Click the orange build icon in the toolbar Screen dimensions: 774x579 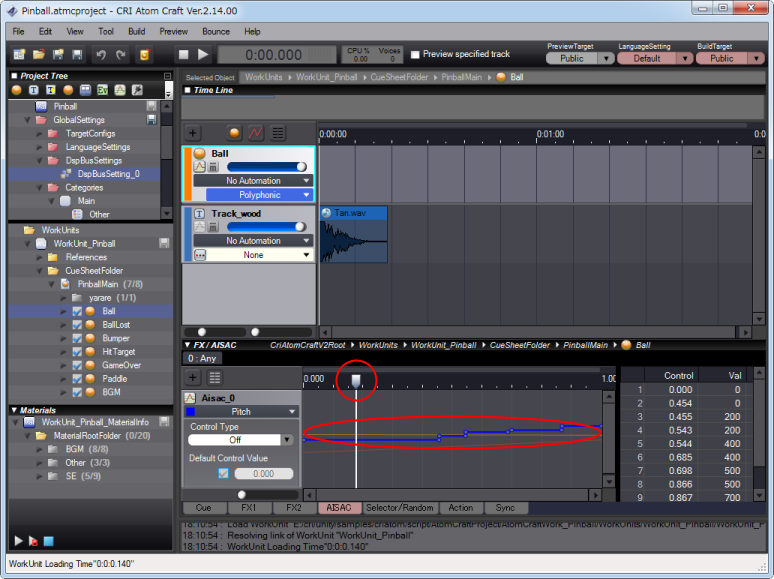pos(145,54)
